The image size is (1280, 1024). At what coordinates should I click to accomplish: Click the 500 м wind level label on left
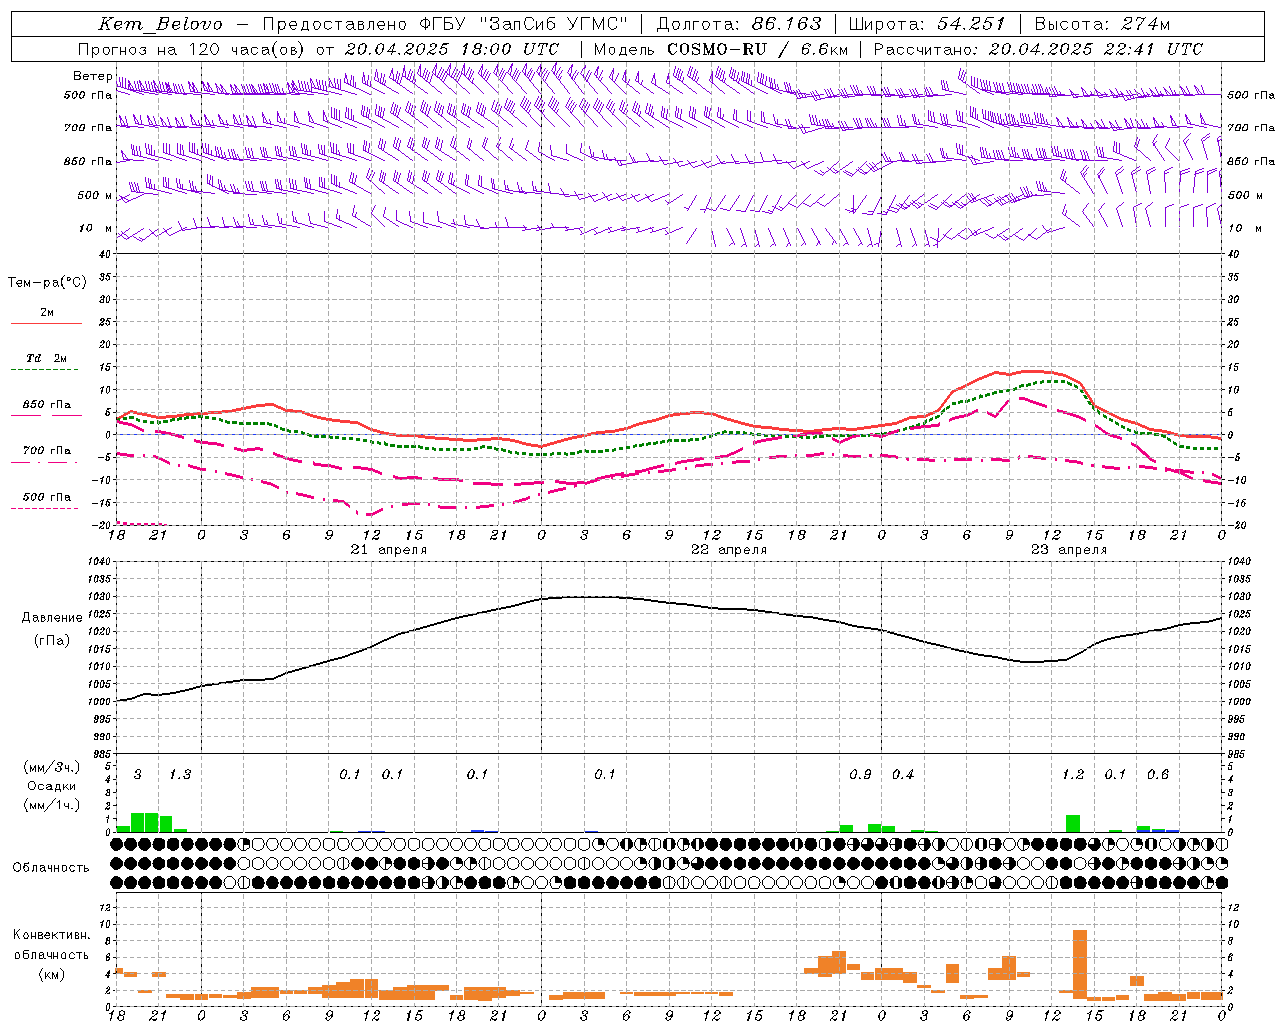pos(95,195)
